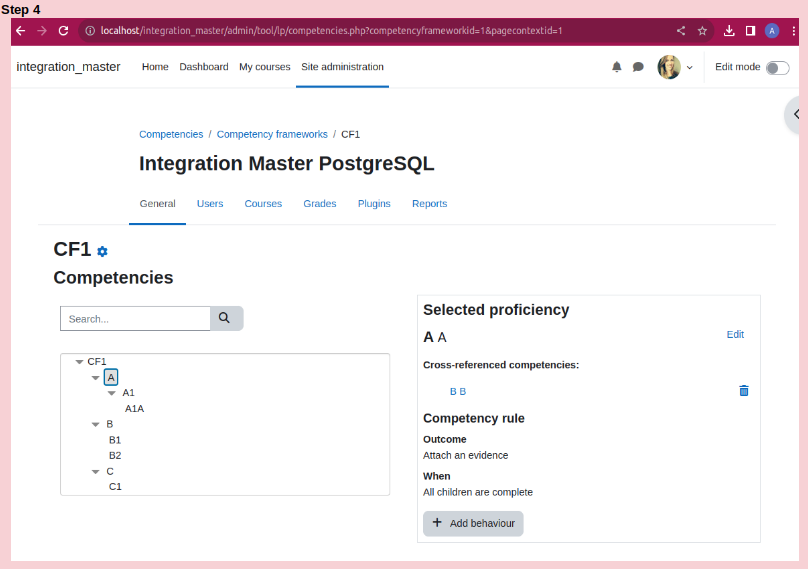
Task: Follow the Competencies breadcrumb link
Action: [171, 135]
